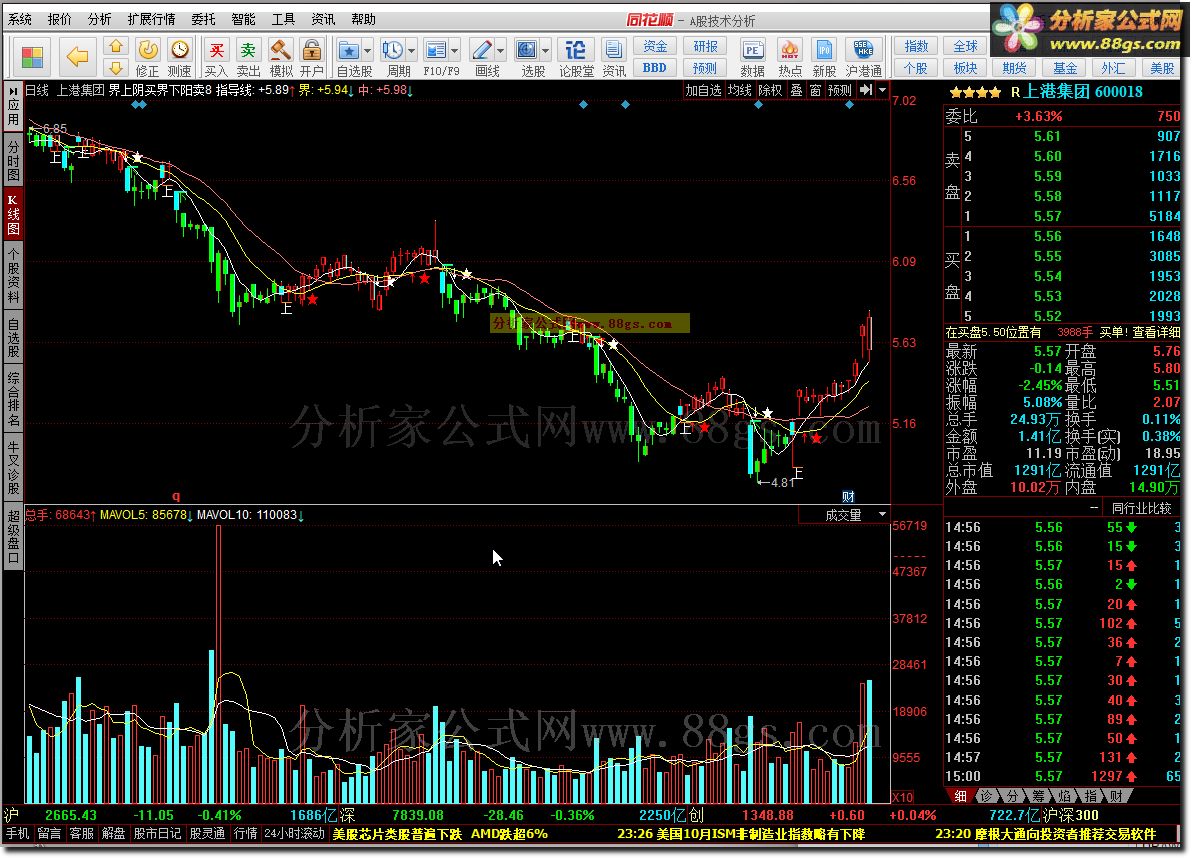Open the 同行业比较 link
The height and width of the screenshot is (858, 1192).
tap(1142, 508)
